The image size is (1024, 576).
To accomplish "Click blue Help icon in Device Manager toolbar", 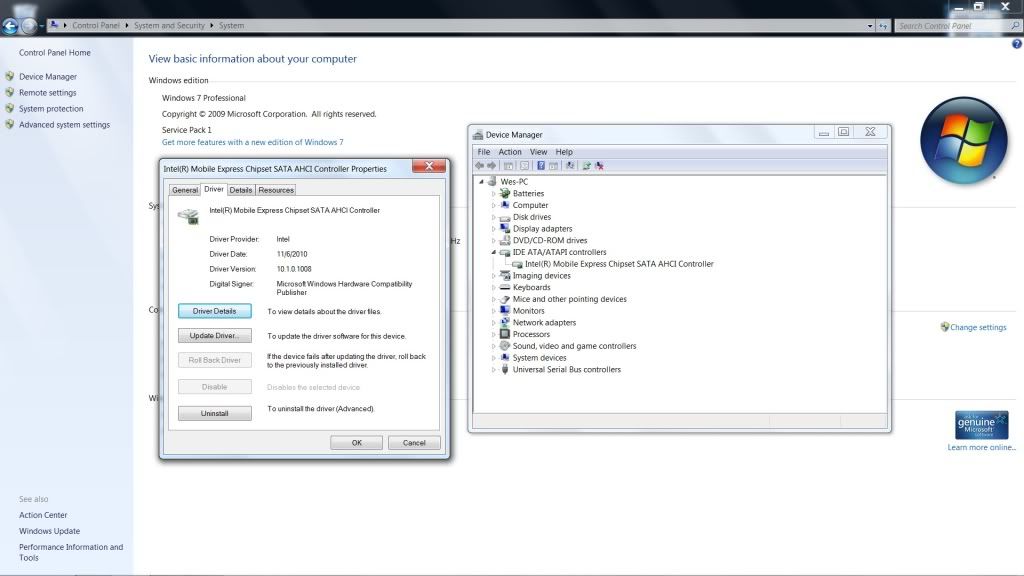I will click(541, 166).
